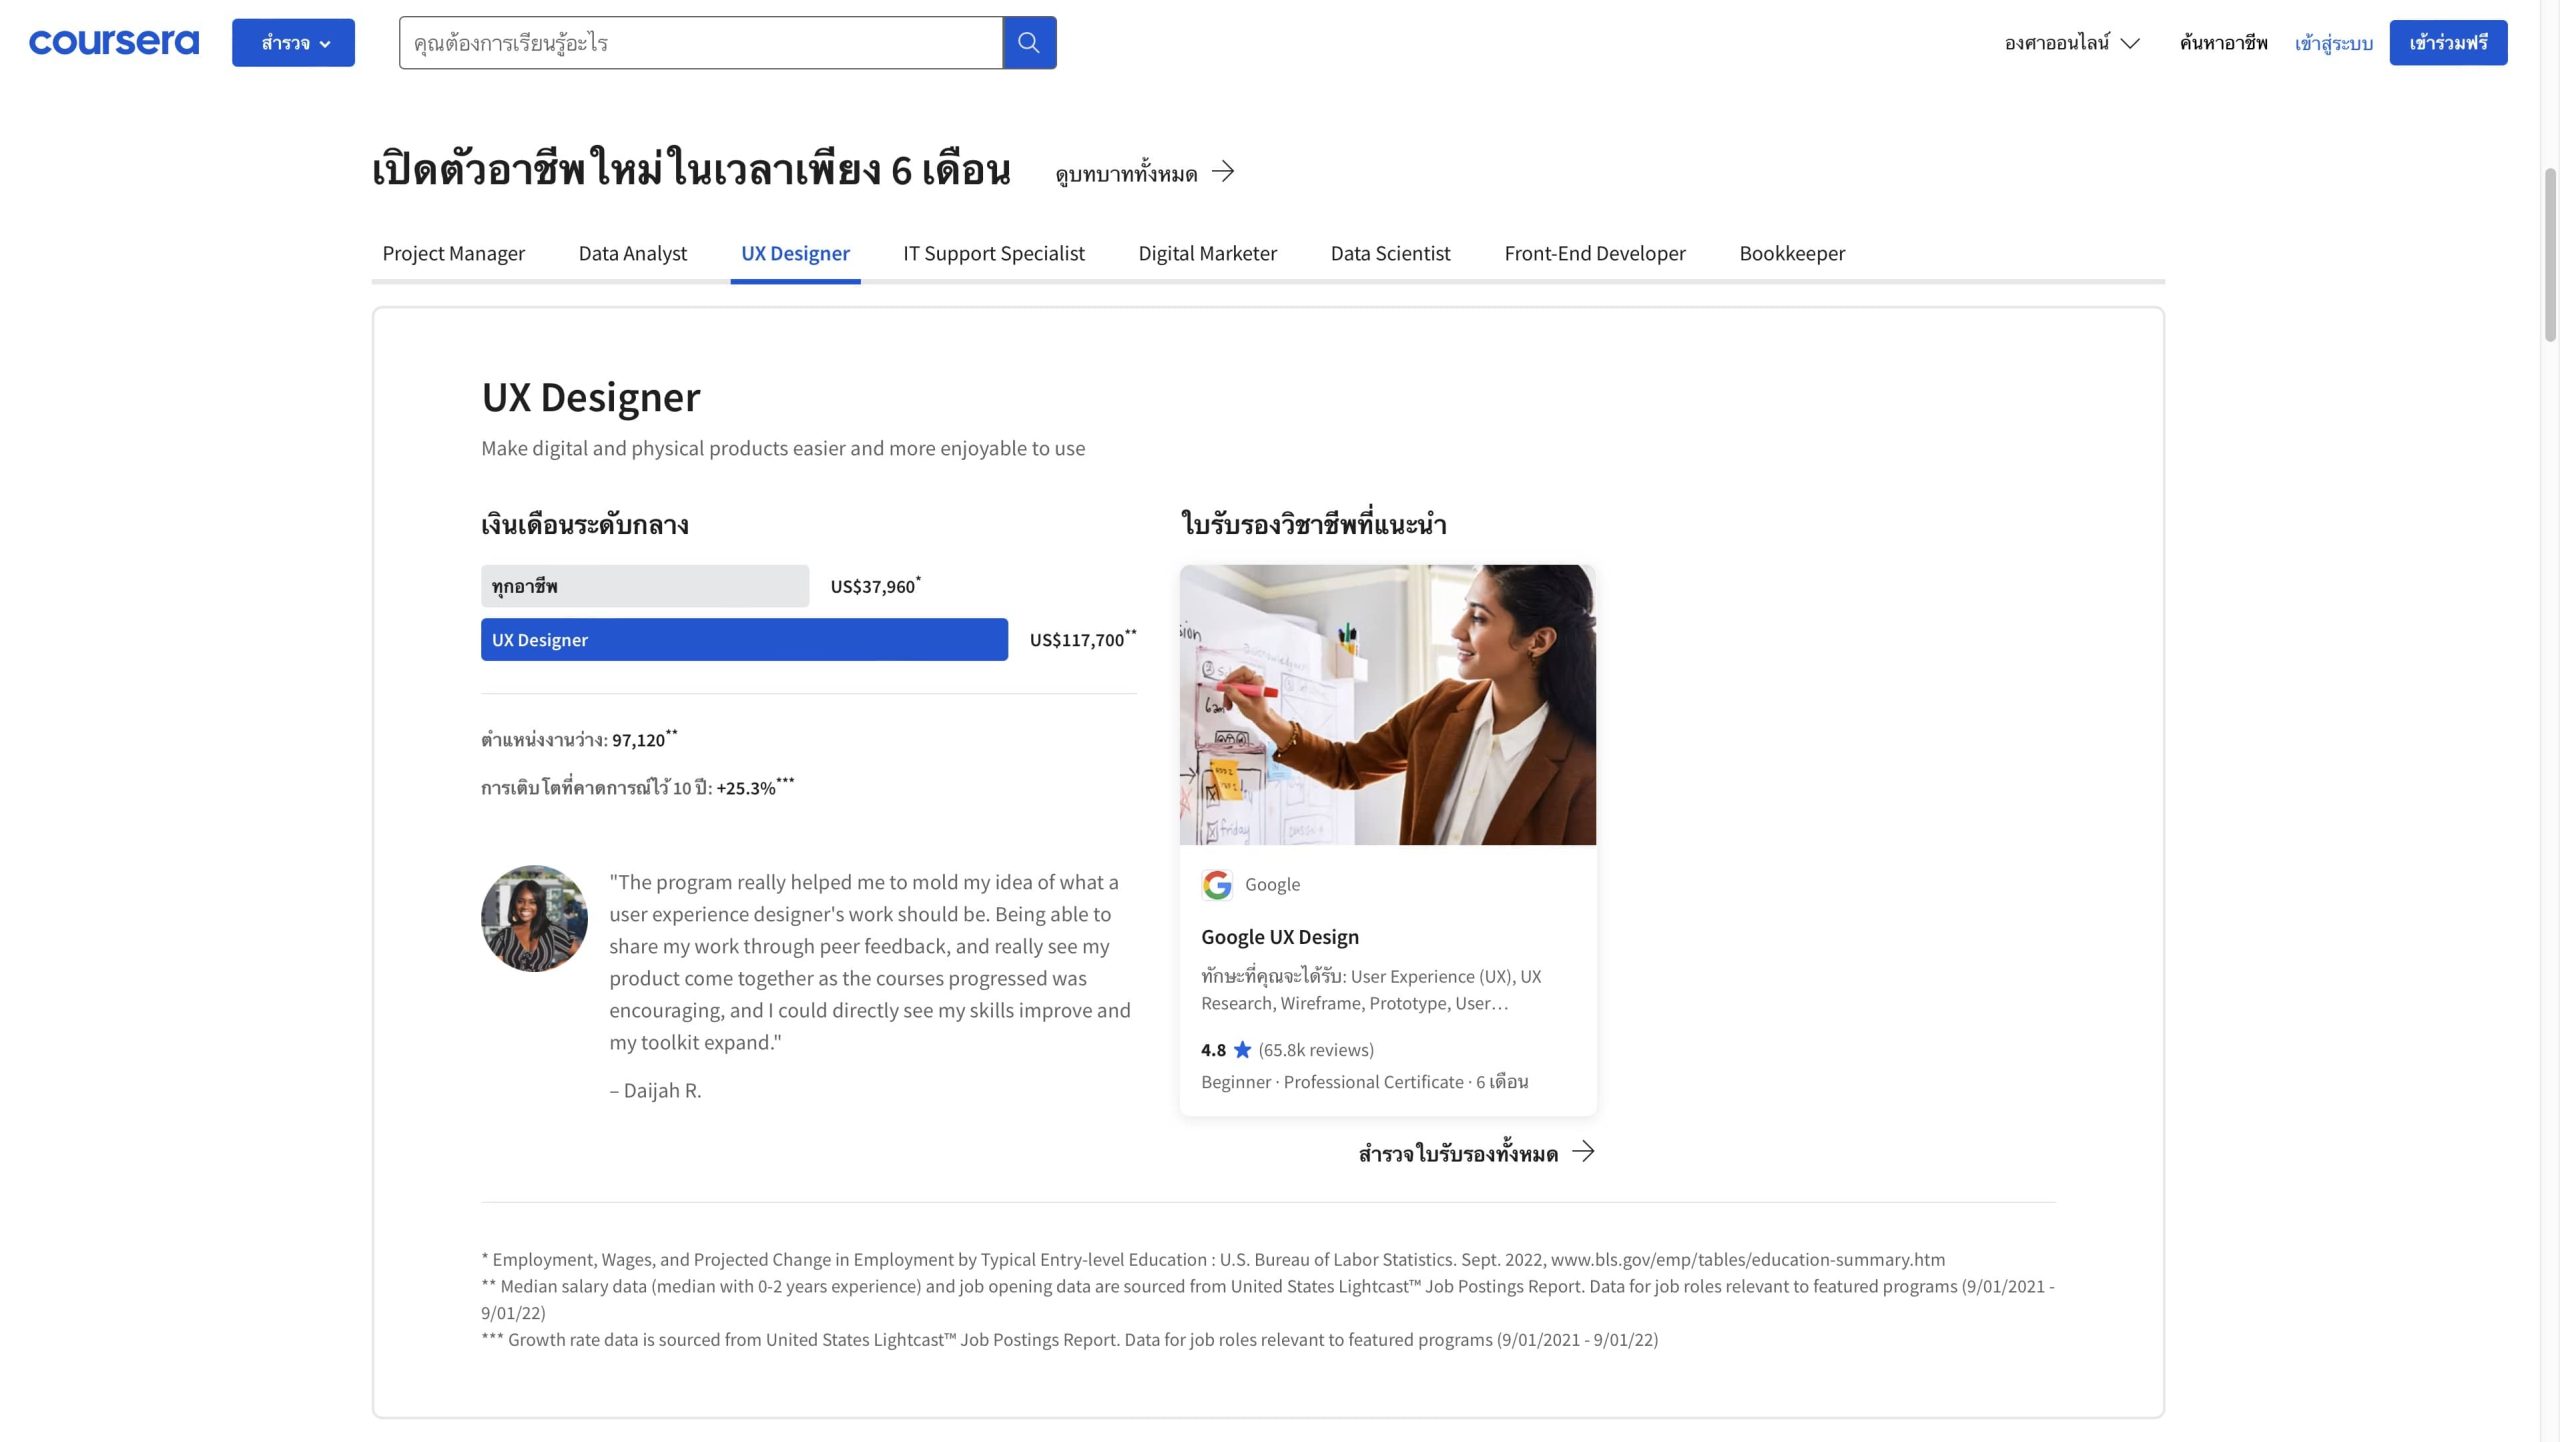Image resolution: width=2560 pixels, height=1442 pixels.
Task: Click Daijah R.'s round profile photo
Action: coord(534,918)
